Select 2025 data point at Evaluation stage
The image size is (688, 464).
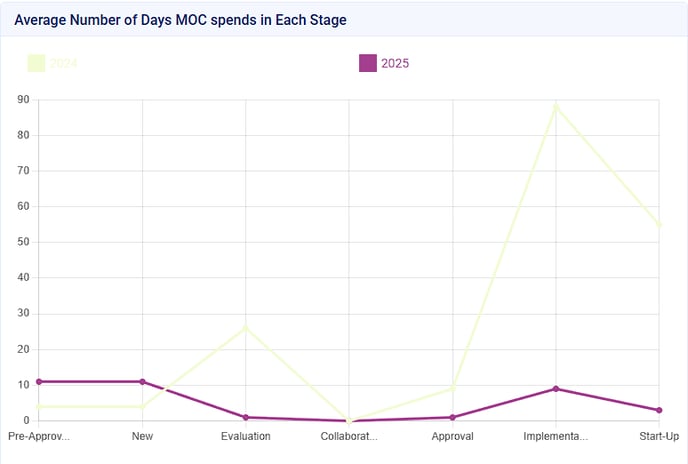(246, 417)
